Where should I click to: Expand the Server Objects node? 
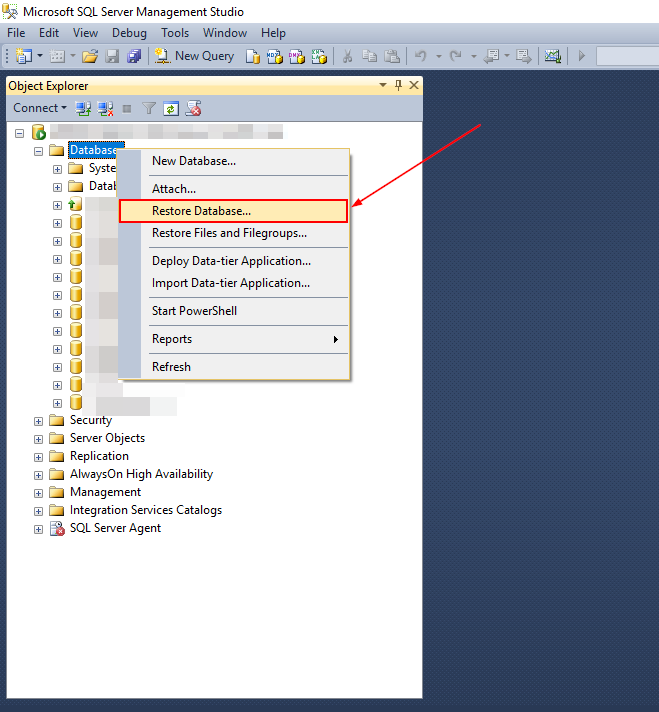click(x=39, y=440)
